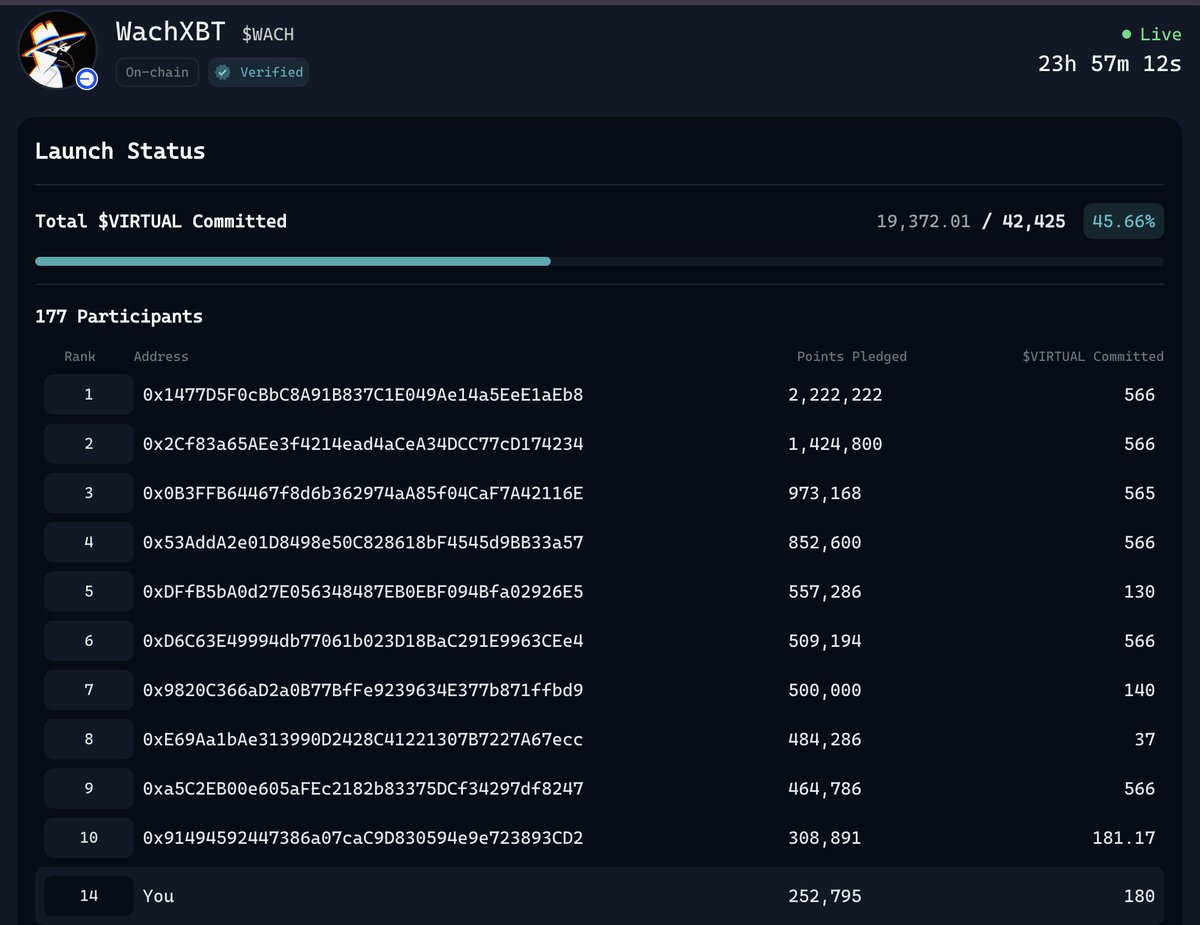Open address starting 0x91494592447
This screenshot has height=925, width=1200.
[363, 838]
